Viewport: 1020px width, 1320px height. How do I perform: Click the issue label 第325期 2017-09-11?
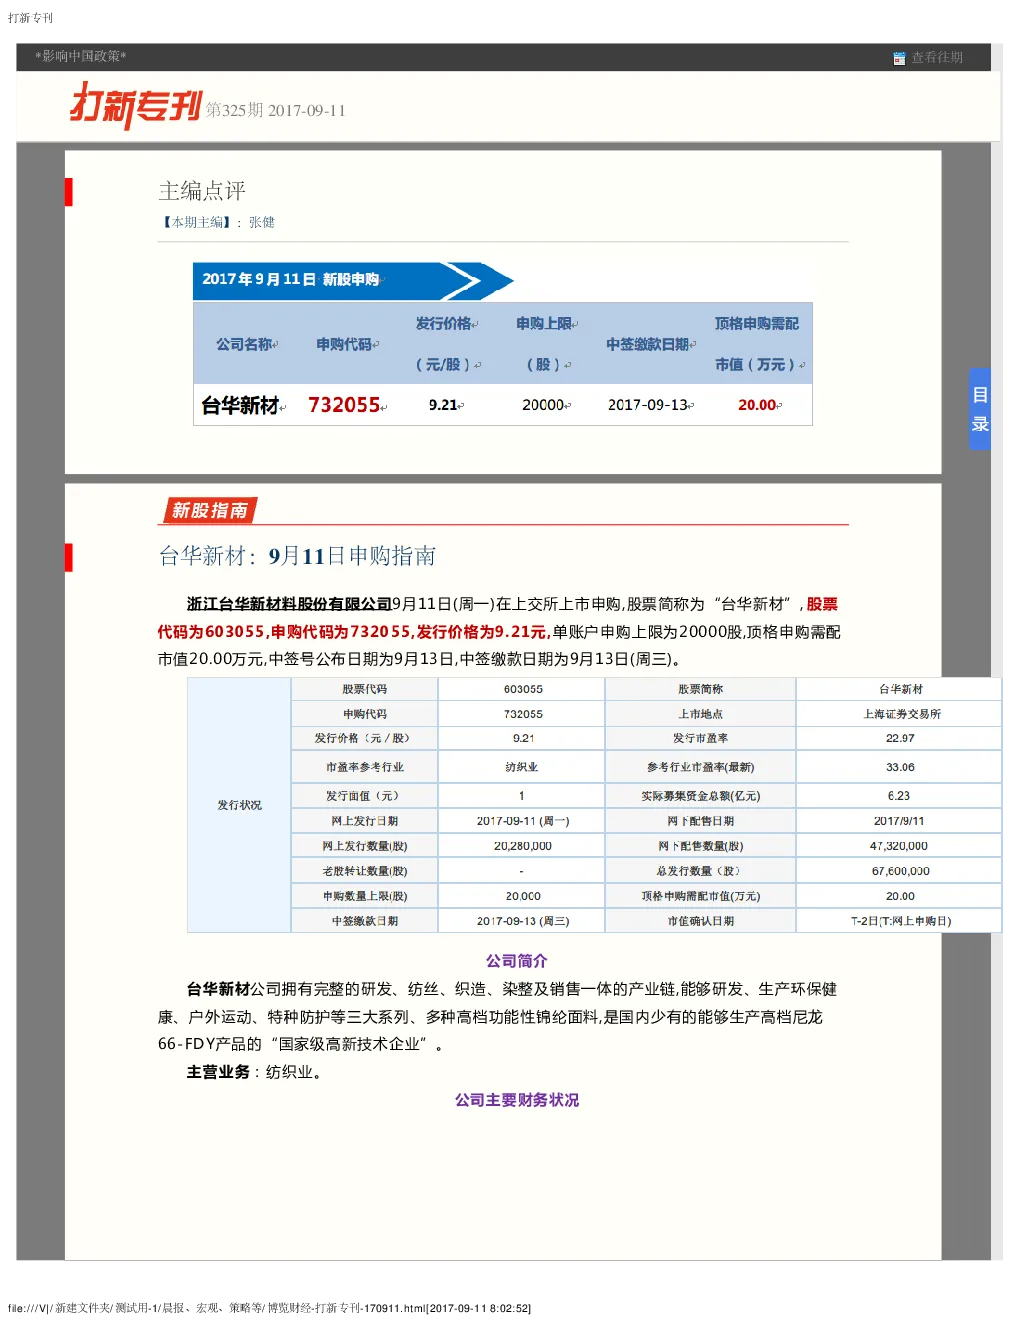276,111
